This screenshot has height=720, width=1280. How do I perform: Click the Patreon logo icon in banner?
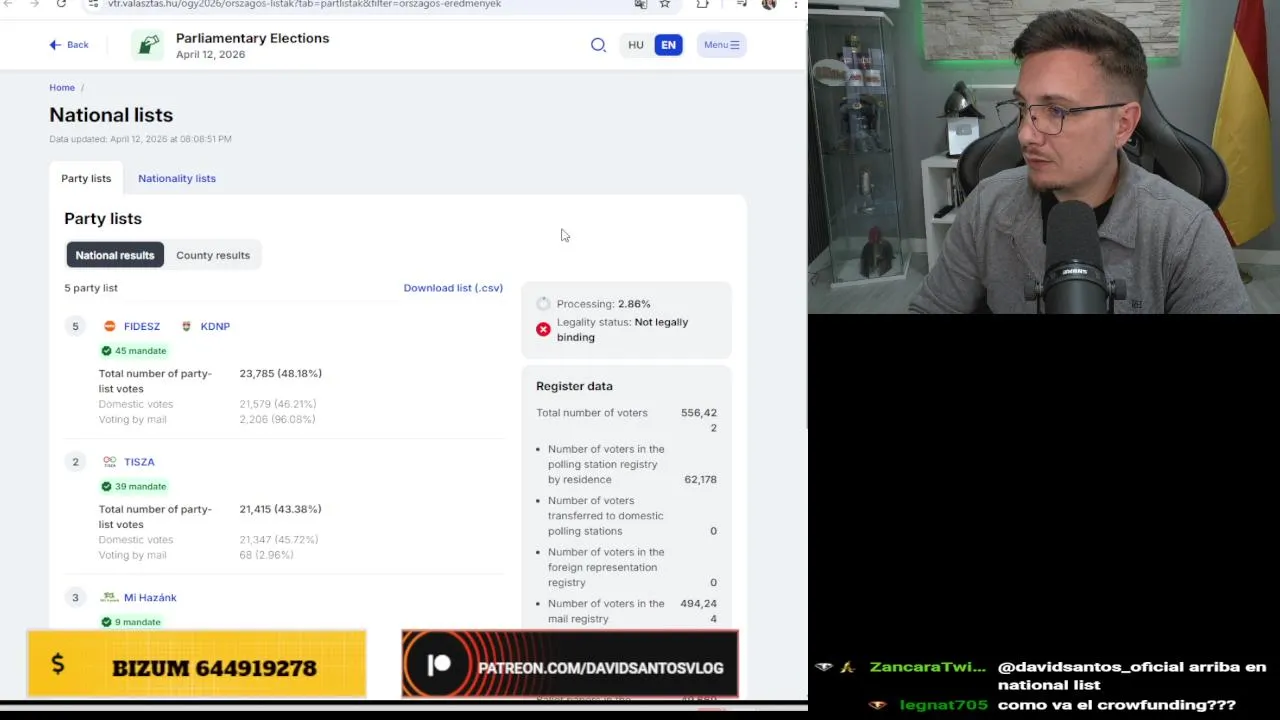pyautogui.click(x=439, y=666)
